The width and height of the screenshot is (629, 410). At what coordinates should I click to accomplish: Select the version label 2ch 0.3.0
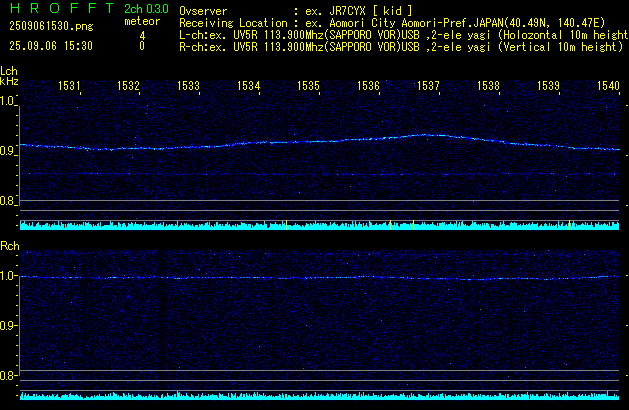click(x=146, y=8)
